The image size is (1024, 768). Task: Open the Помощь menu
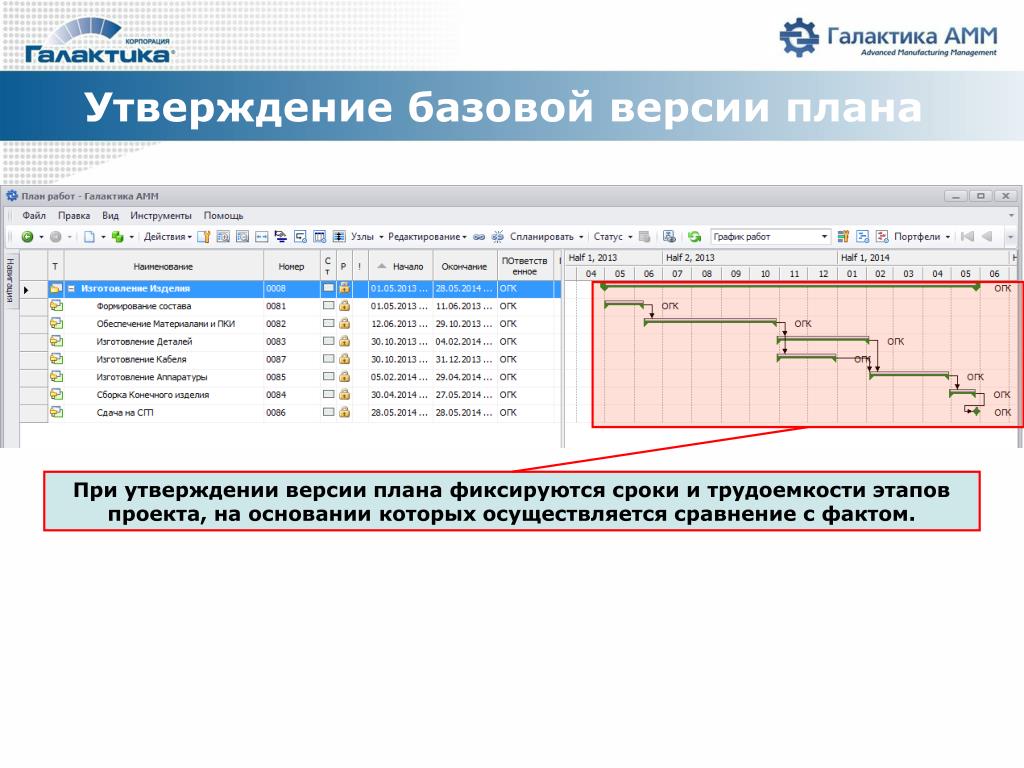tap(223, 216)
